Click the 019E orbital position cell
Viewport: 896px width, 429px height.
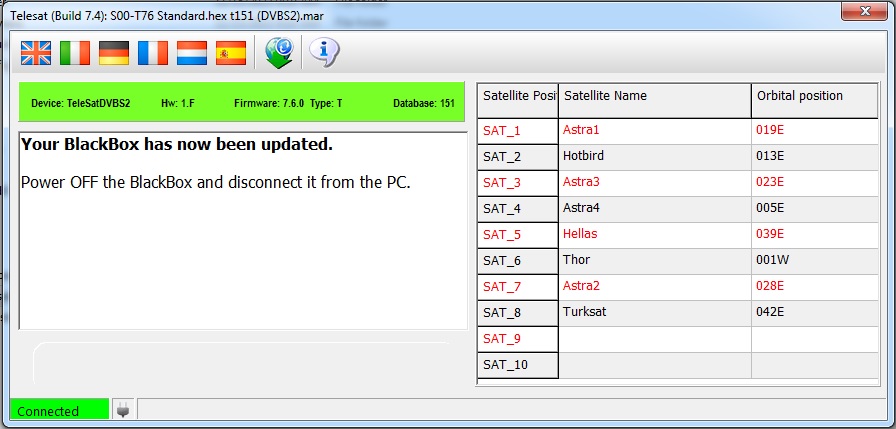click(x=815, y=131)
